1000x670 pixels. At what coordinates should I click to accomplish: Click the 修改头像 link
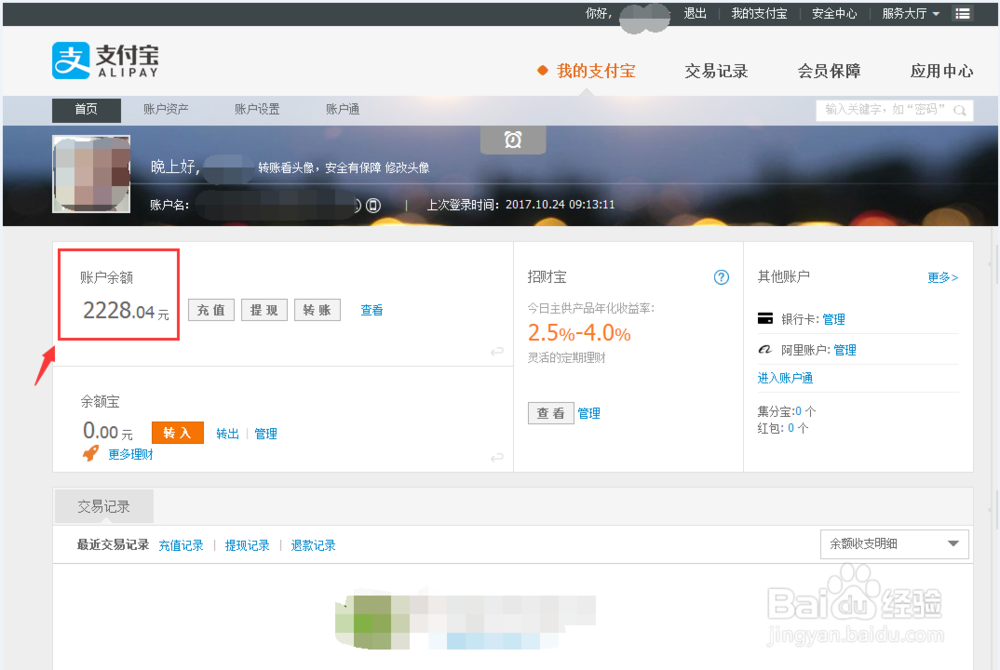[x=407, y=168]
